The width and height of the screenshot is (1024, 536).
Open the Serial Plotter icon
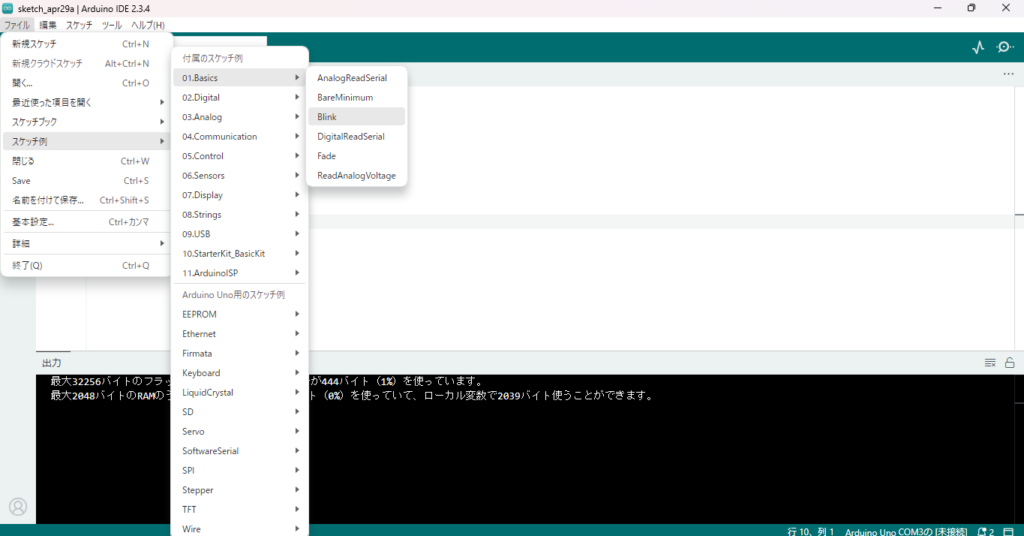[x=978, y=48]
